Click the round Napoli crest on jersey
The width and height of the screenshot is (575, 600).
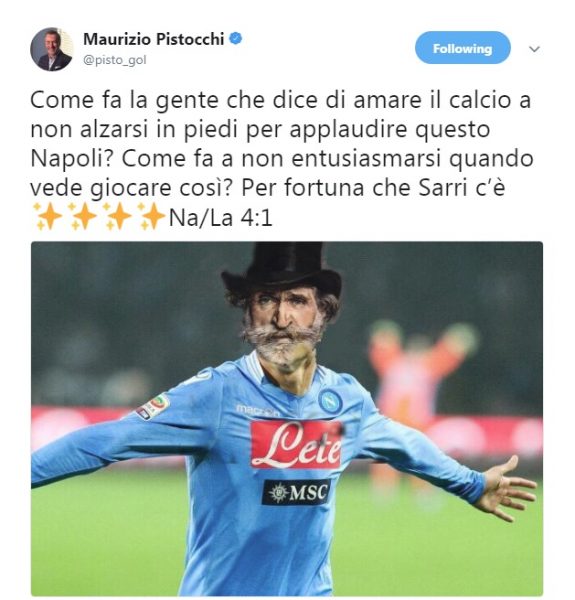pos(330,401)
